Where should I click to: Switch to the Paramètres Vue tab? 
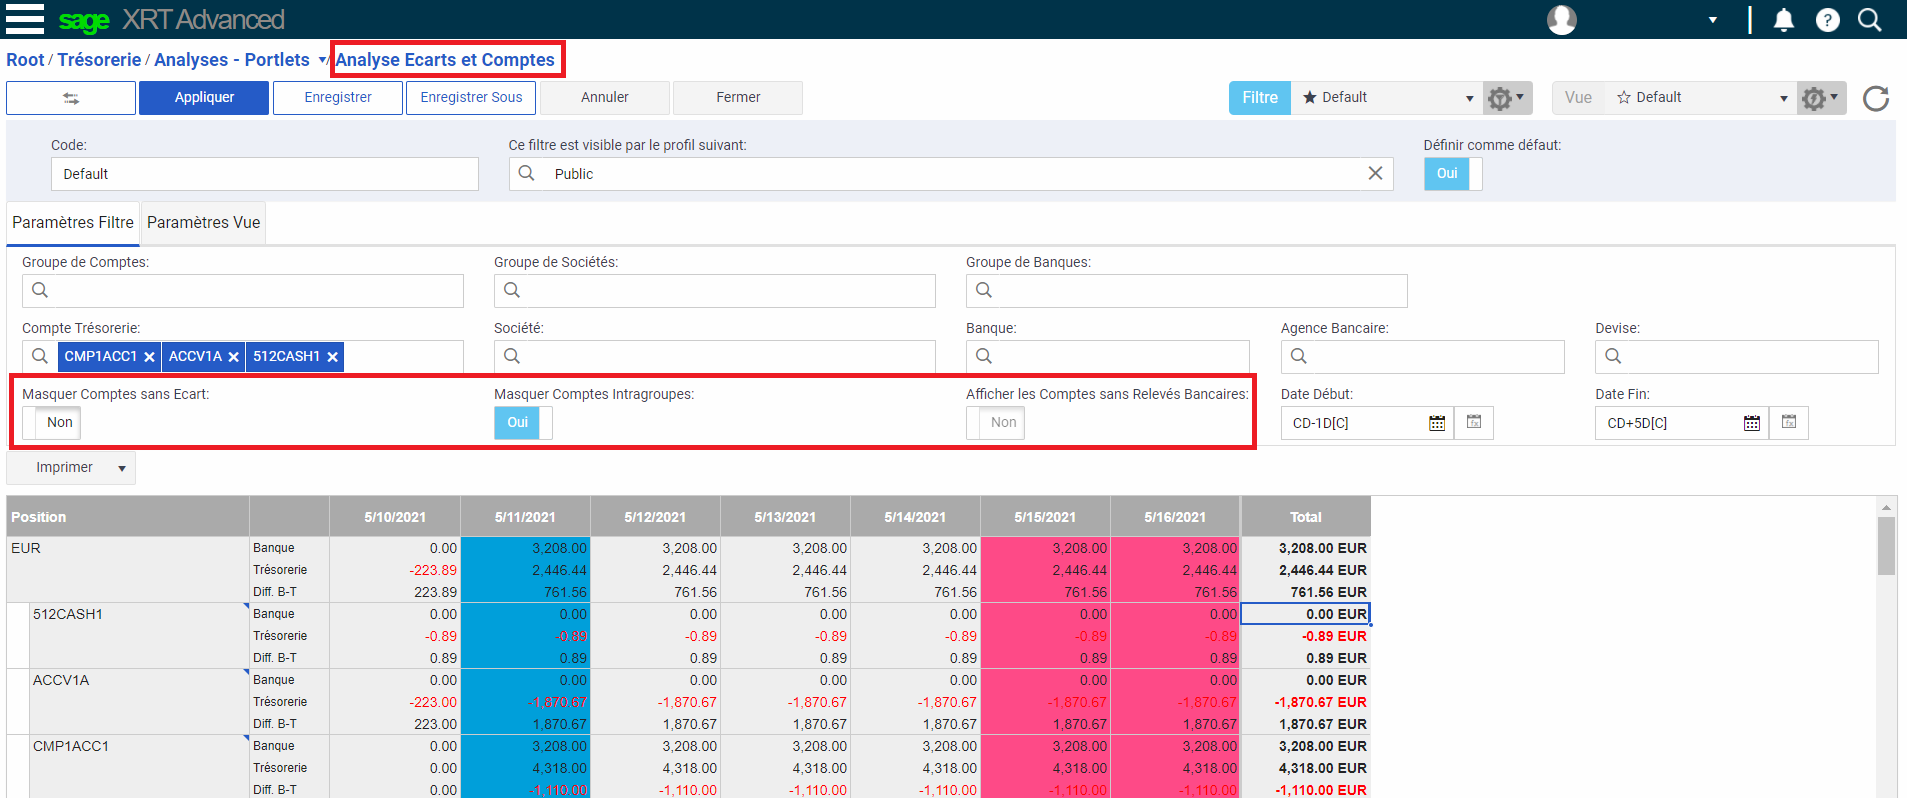203,223
